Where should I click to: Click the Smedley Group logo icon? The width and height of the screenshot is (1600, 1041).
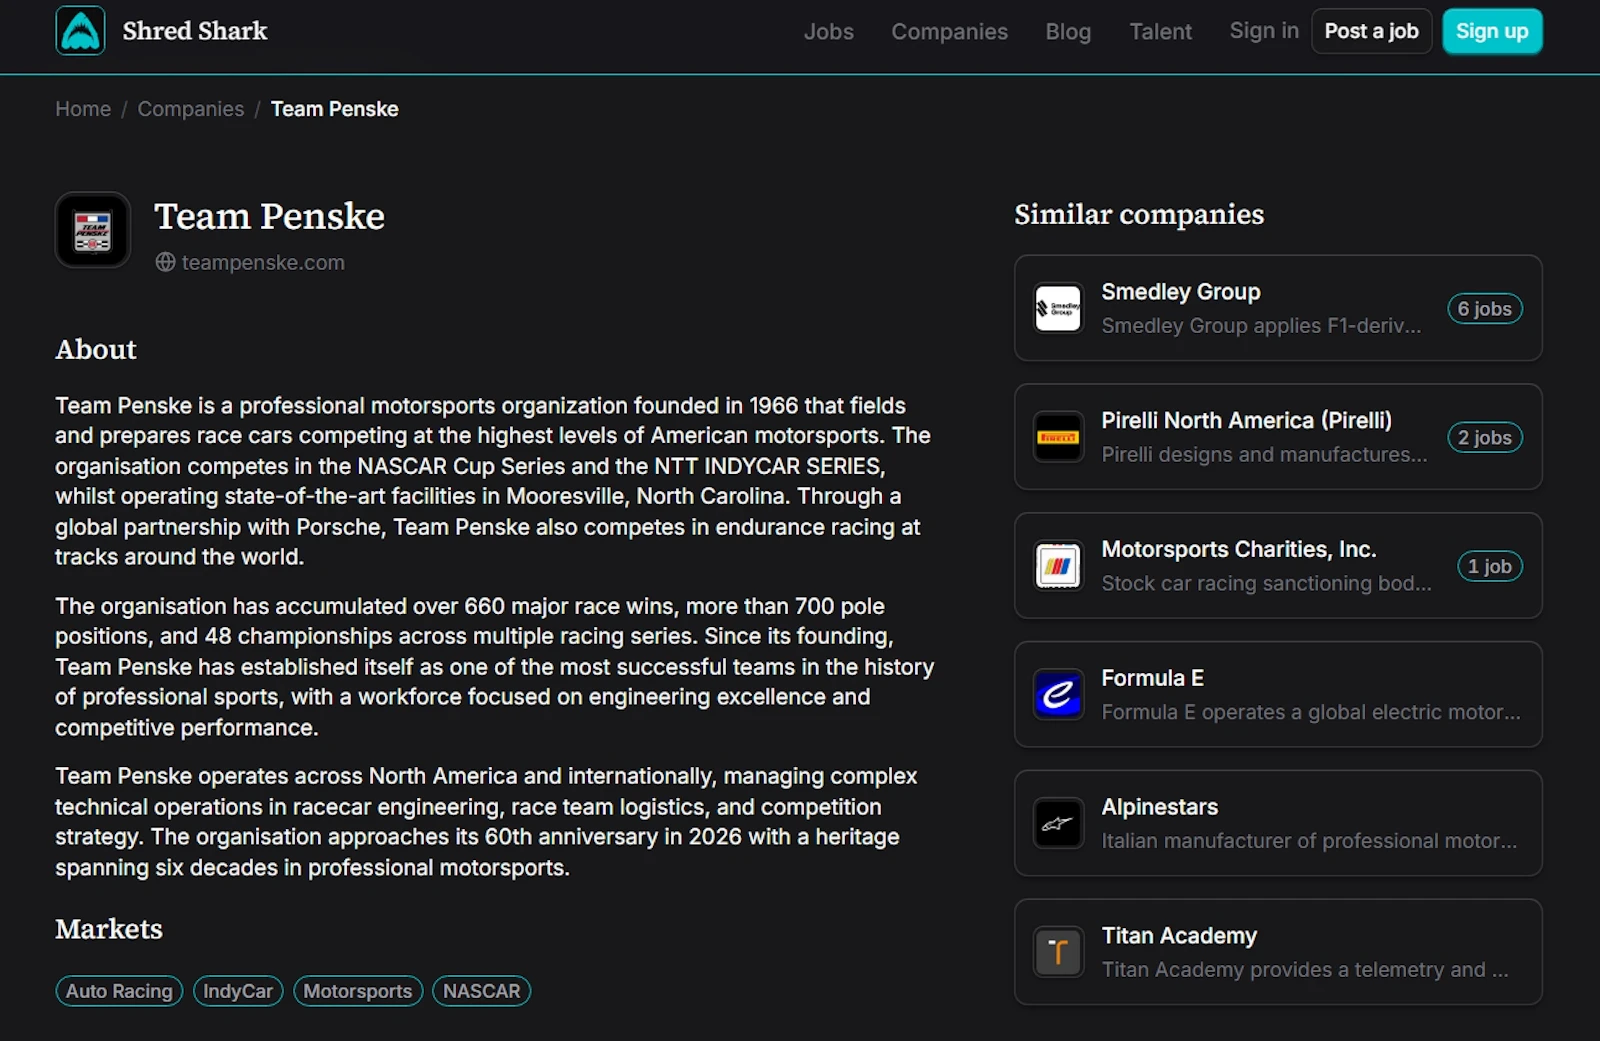coord(1058,308)
